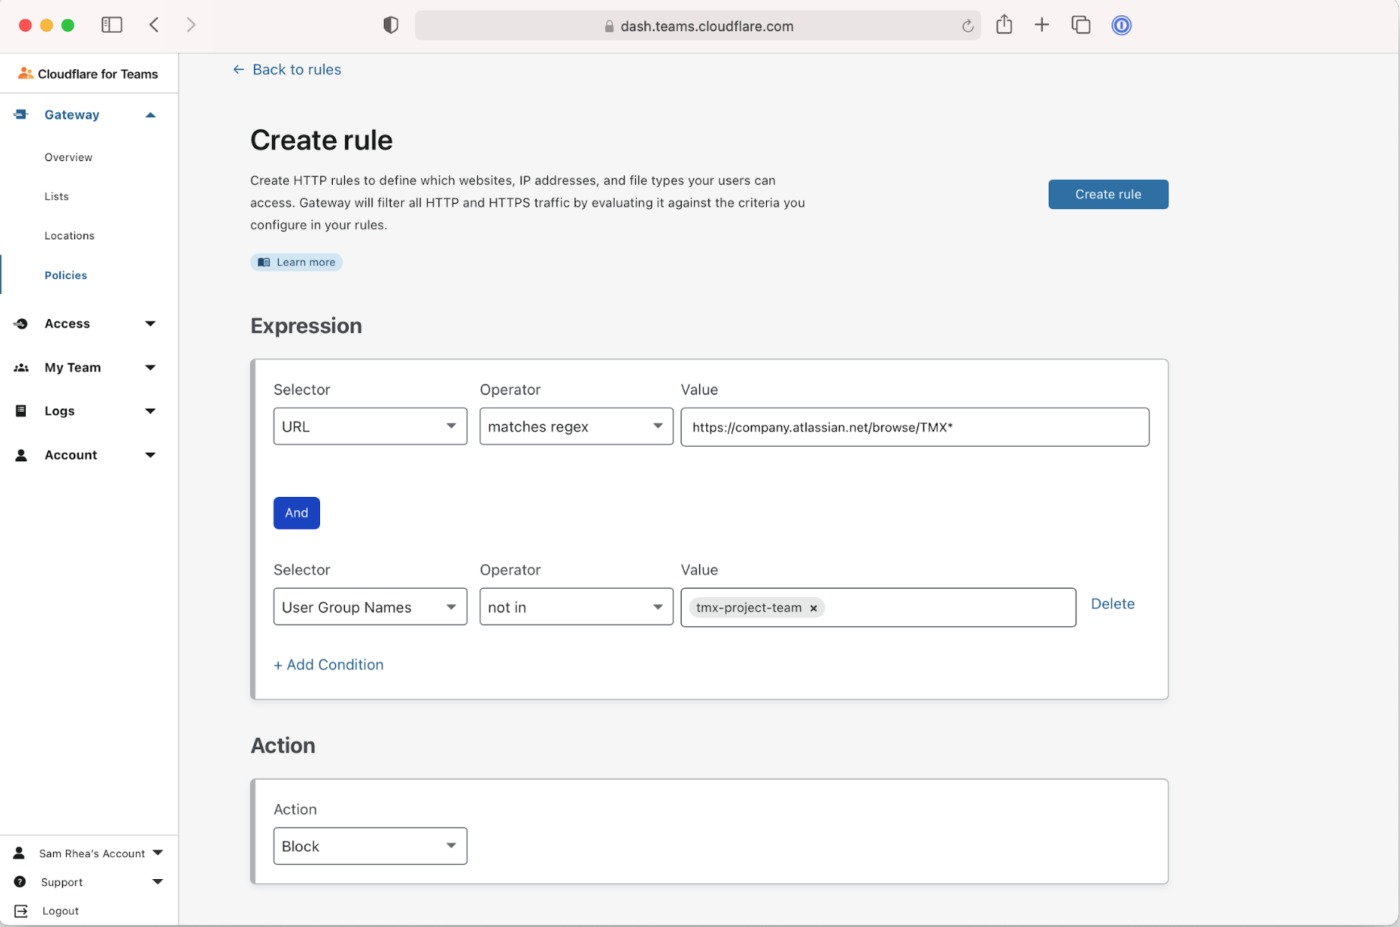The height and width of the screenshot is (927, 1400).
Task: Open the Block action dropdown
Action: [x=370, y=846]
